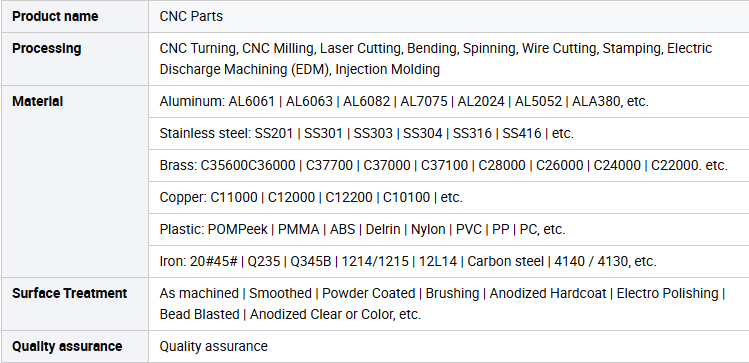Click the CNC Turning processing description text
Viewport: 749px width, 363px height.
click(436, 59)
